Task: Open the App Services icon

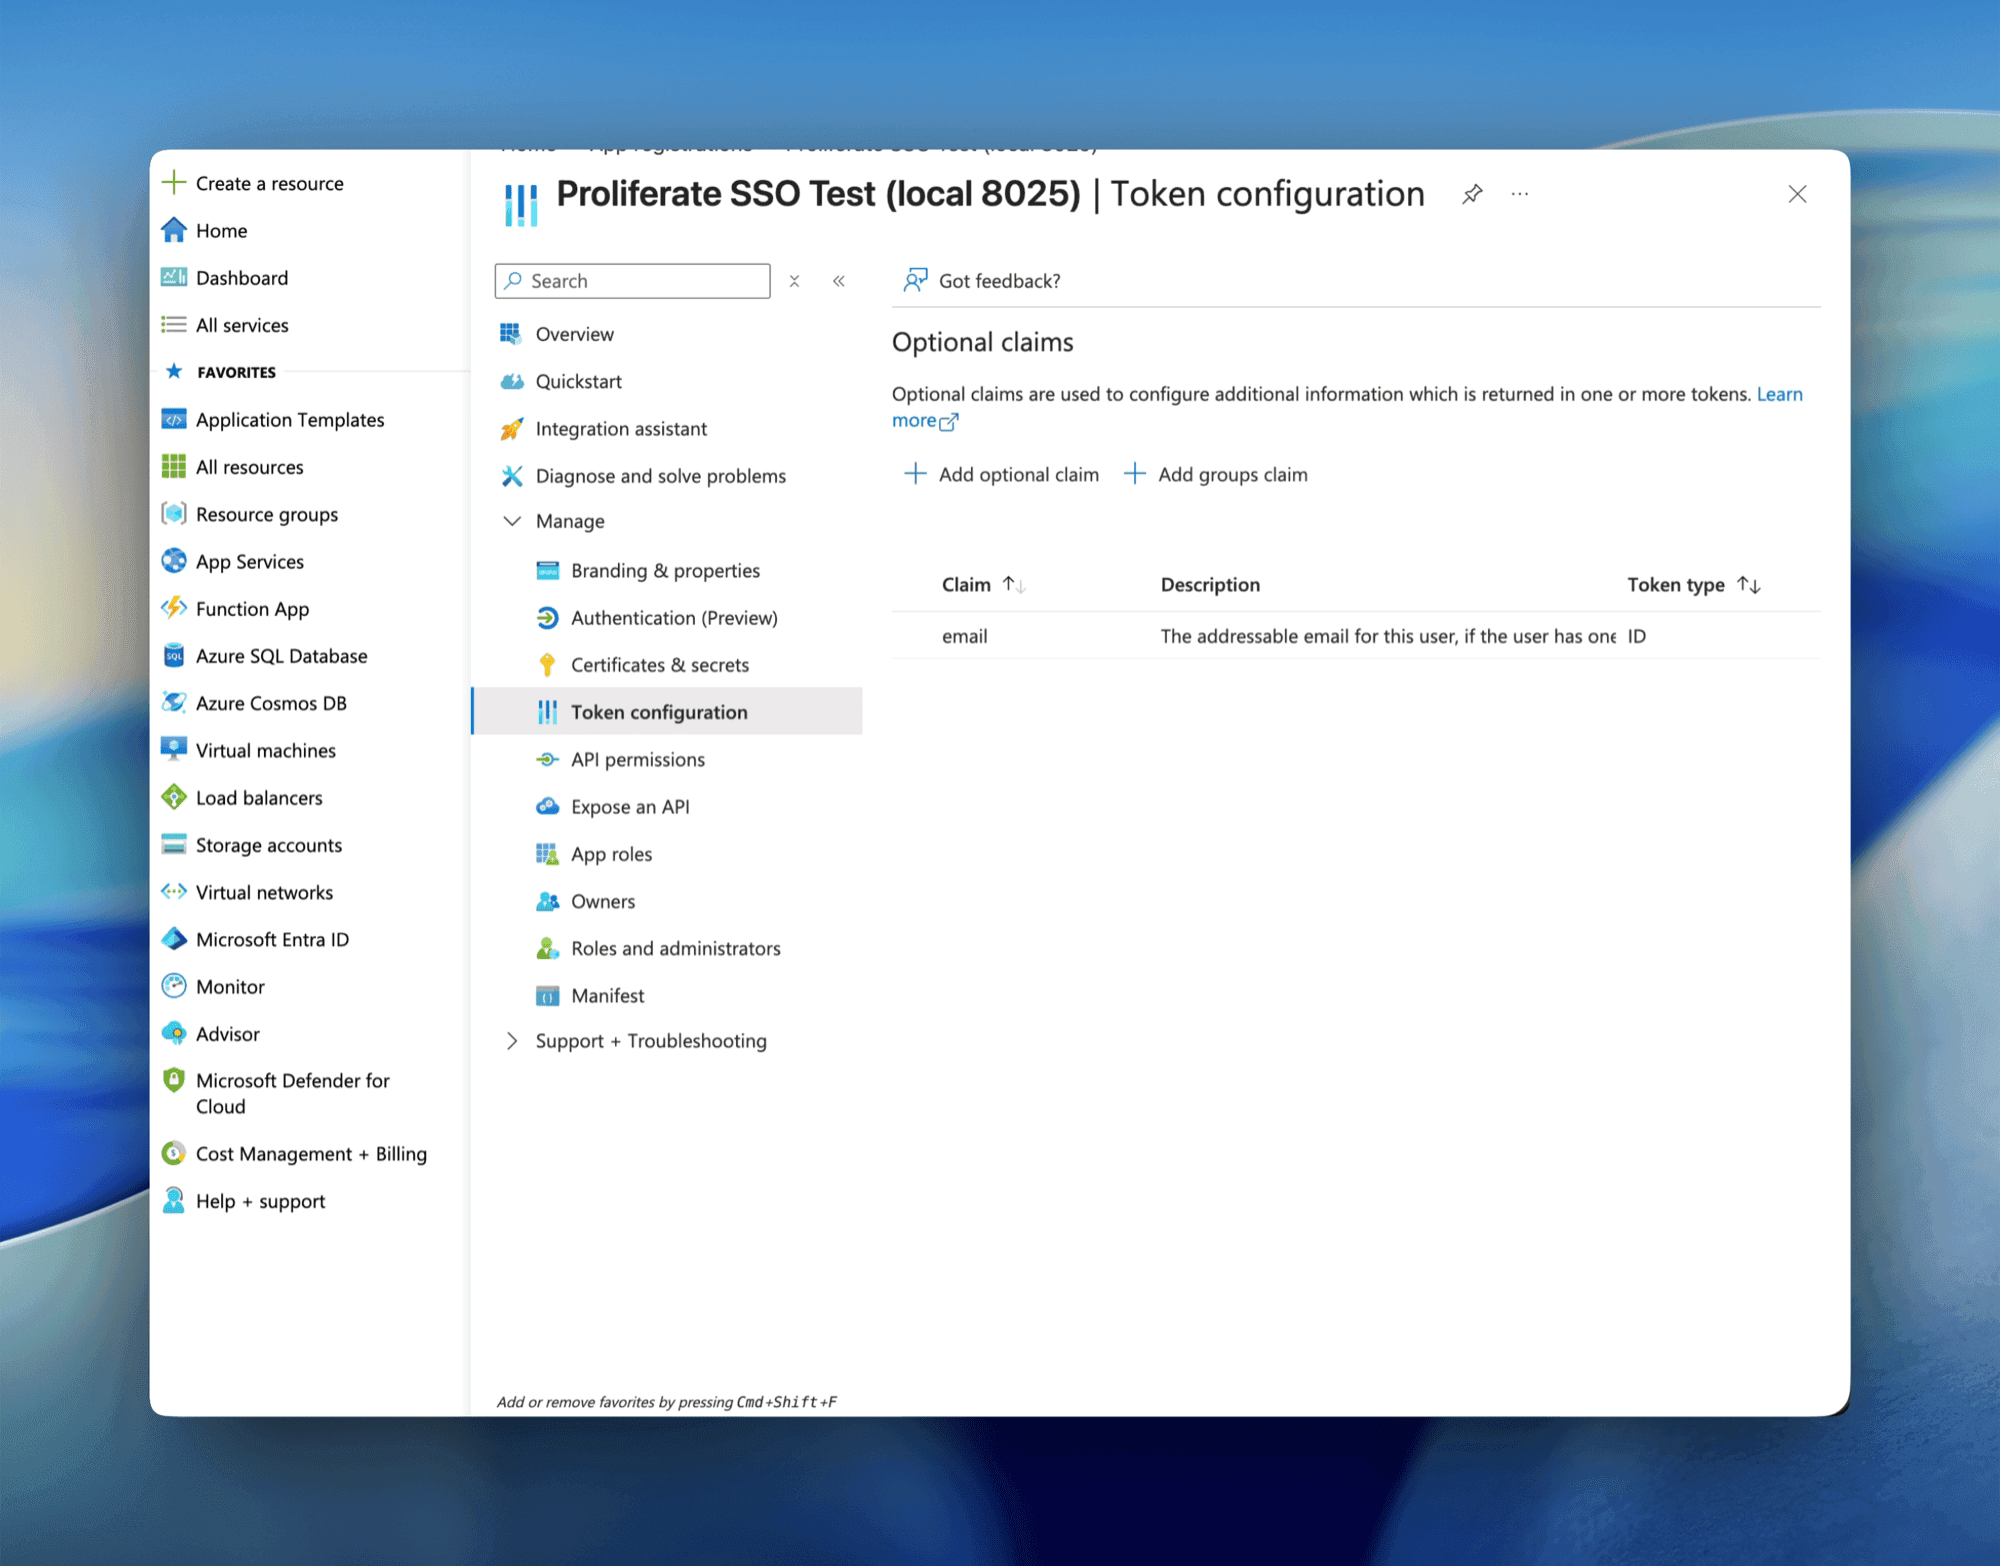Action: [174, 560]
